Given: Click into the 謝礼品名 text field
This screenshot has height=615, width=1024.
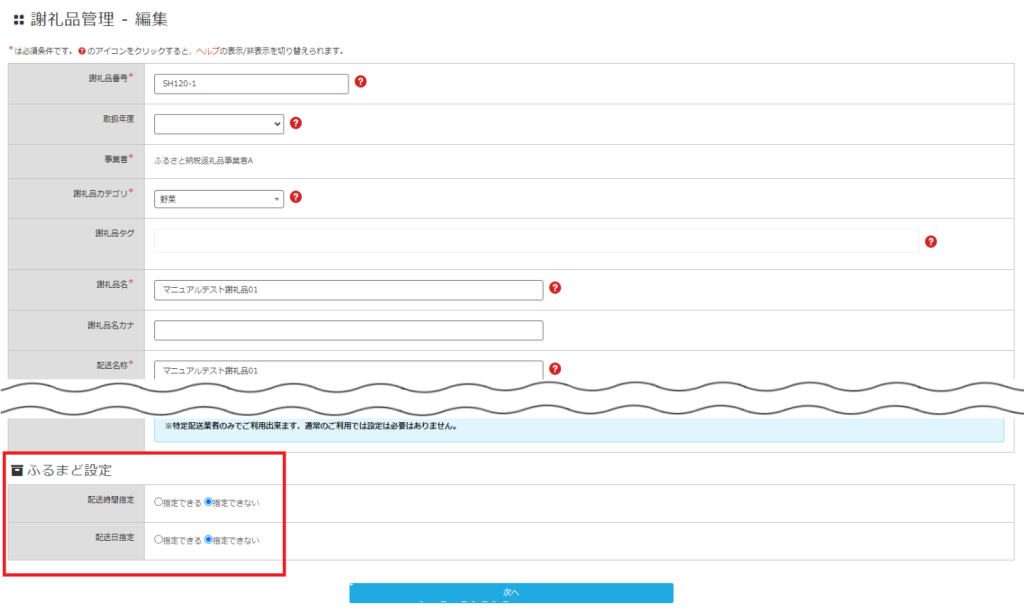Looking at the screenshot, I should pos(348,290).
